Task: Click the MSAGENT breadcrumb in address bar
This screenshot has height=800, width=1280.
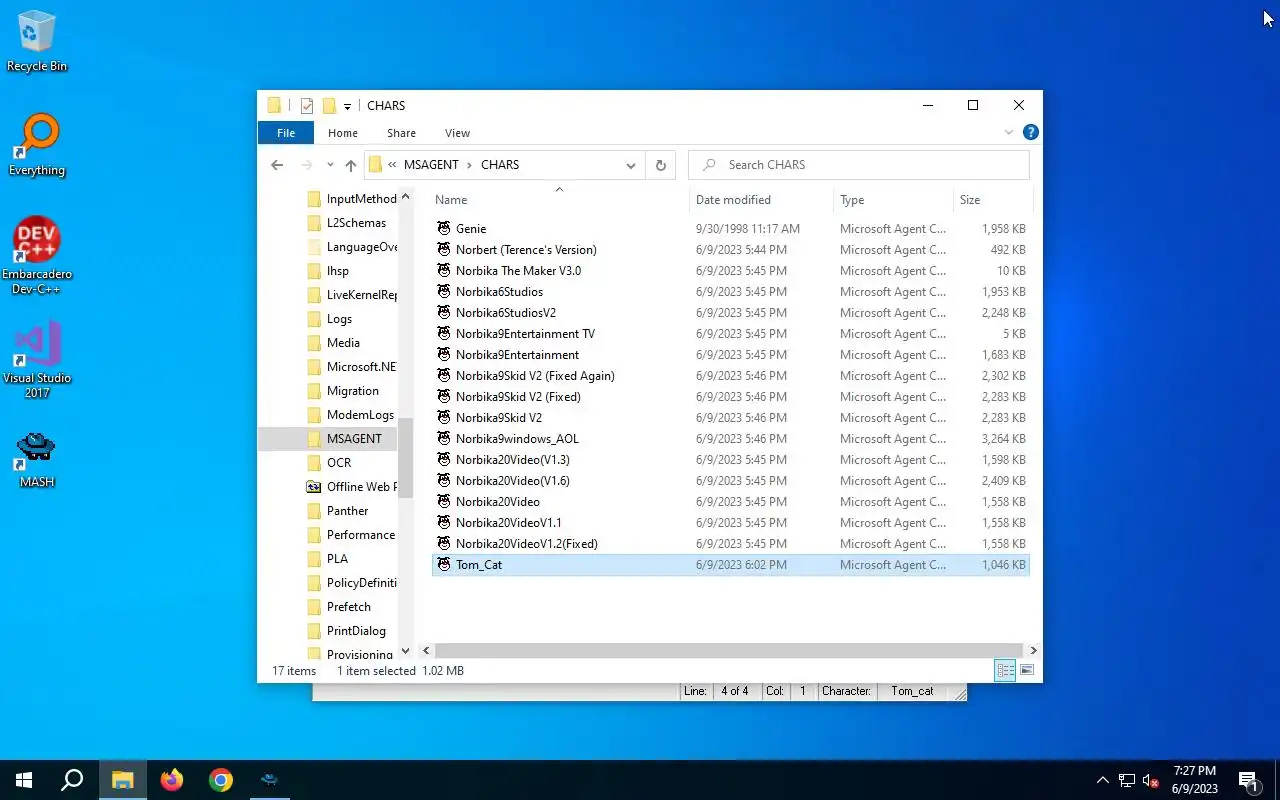Action: click(x=431, y=165)
